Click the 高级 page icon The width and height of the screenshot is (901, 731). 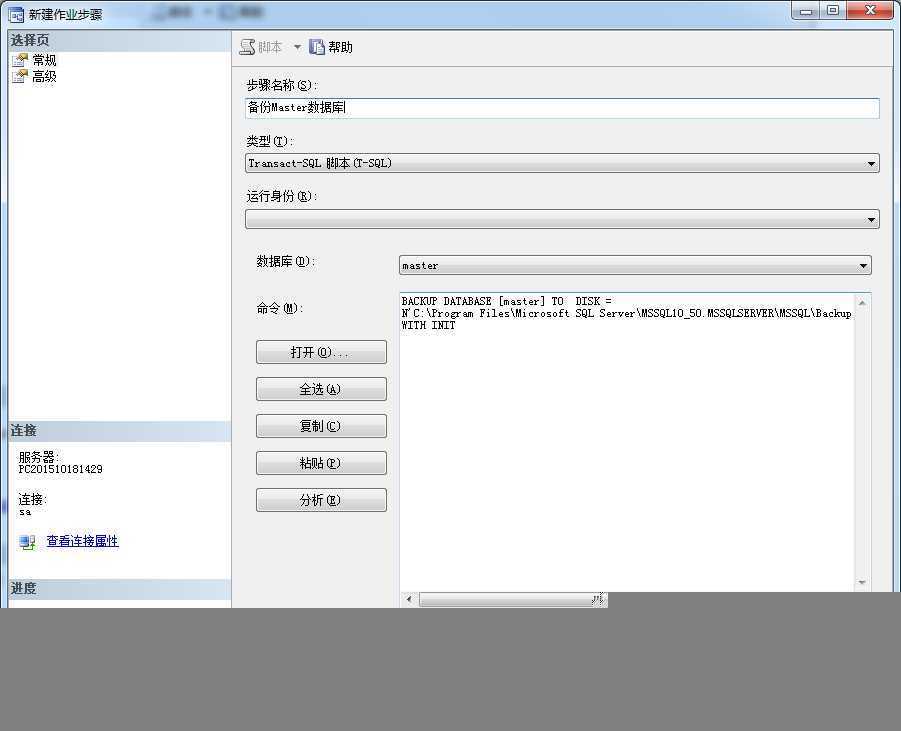coord(20,76)
